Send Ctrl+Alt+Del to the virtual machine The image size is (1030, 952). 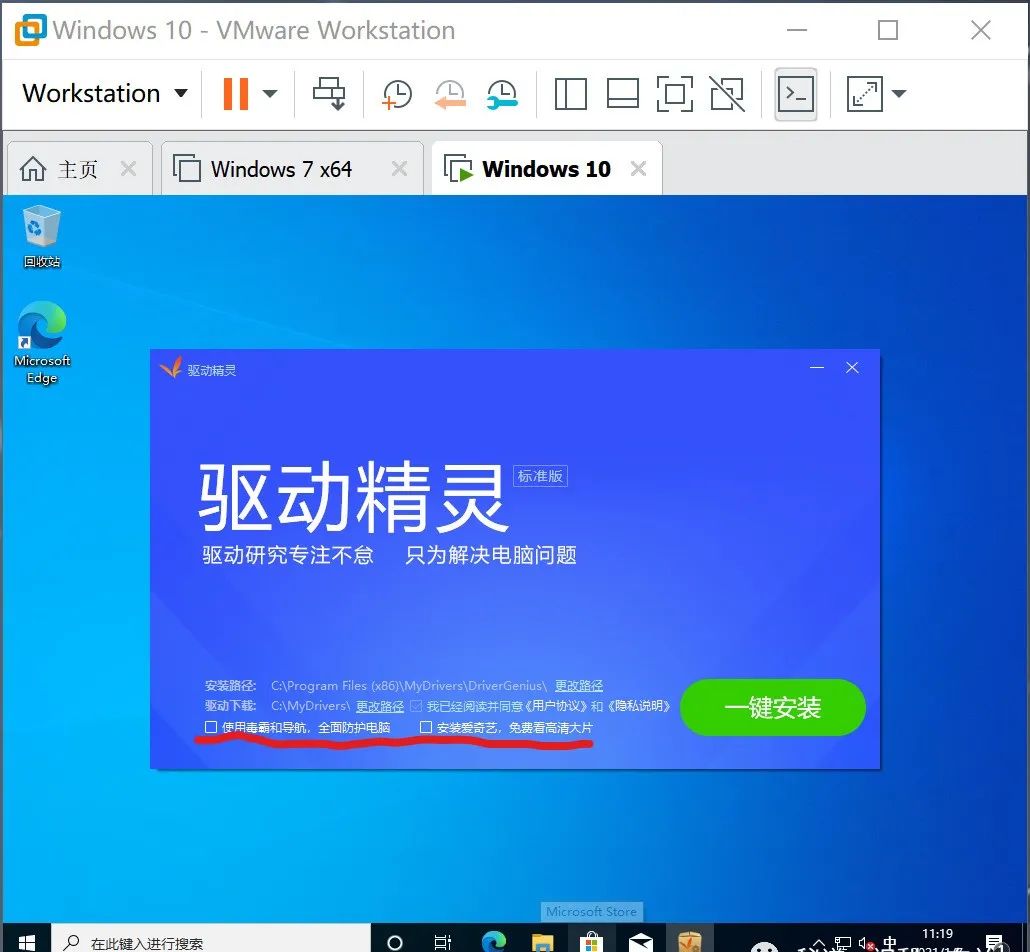pyautogui.click(x=330, y=94)
